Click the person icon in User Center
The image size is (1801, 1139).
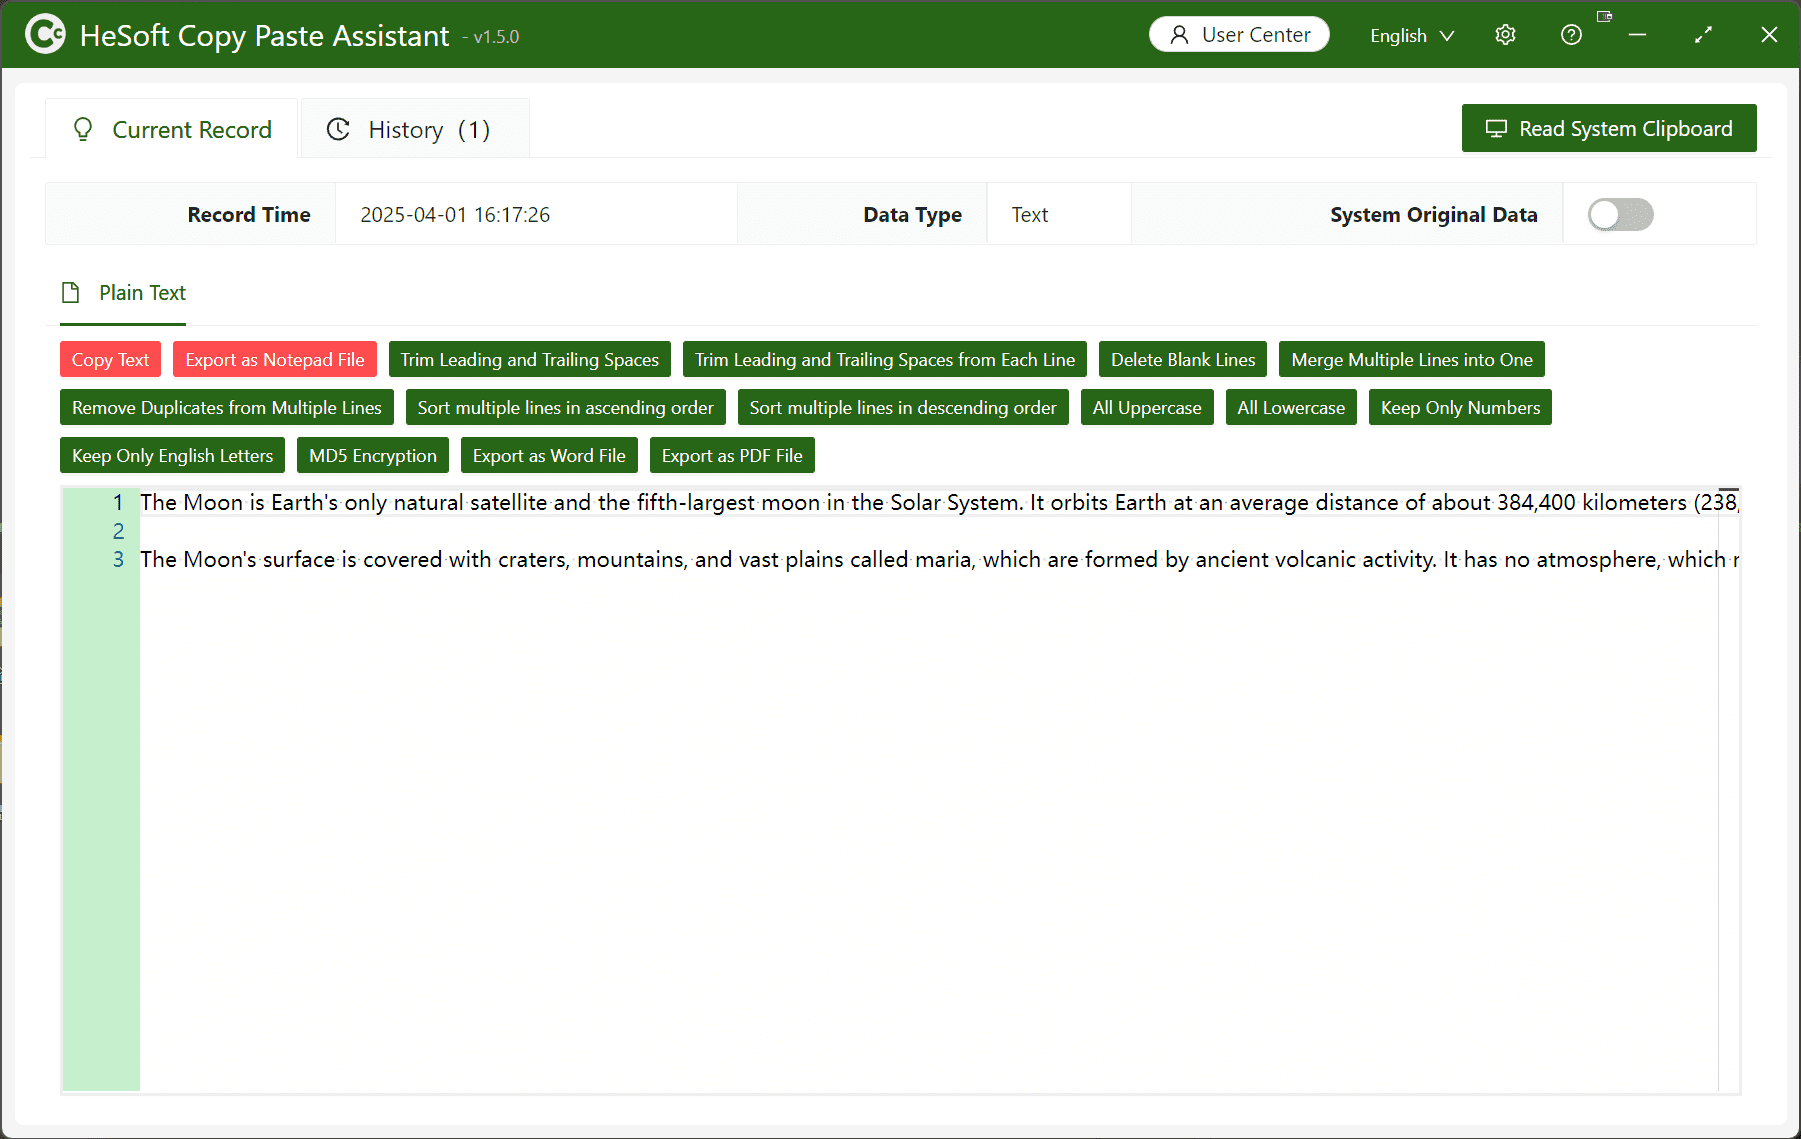click(1178, 34)
